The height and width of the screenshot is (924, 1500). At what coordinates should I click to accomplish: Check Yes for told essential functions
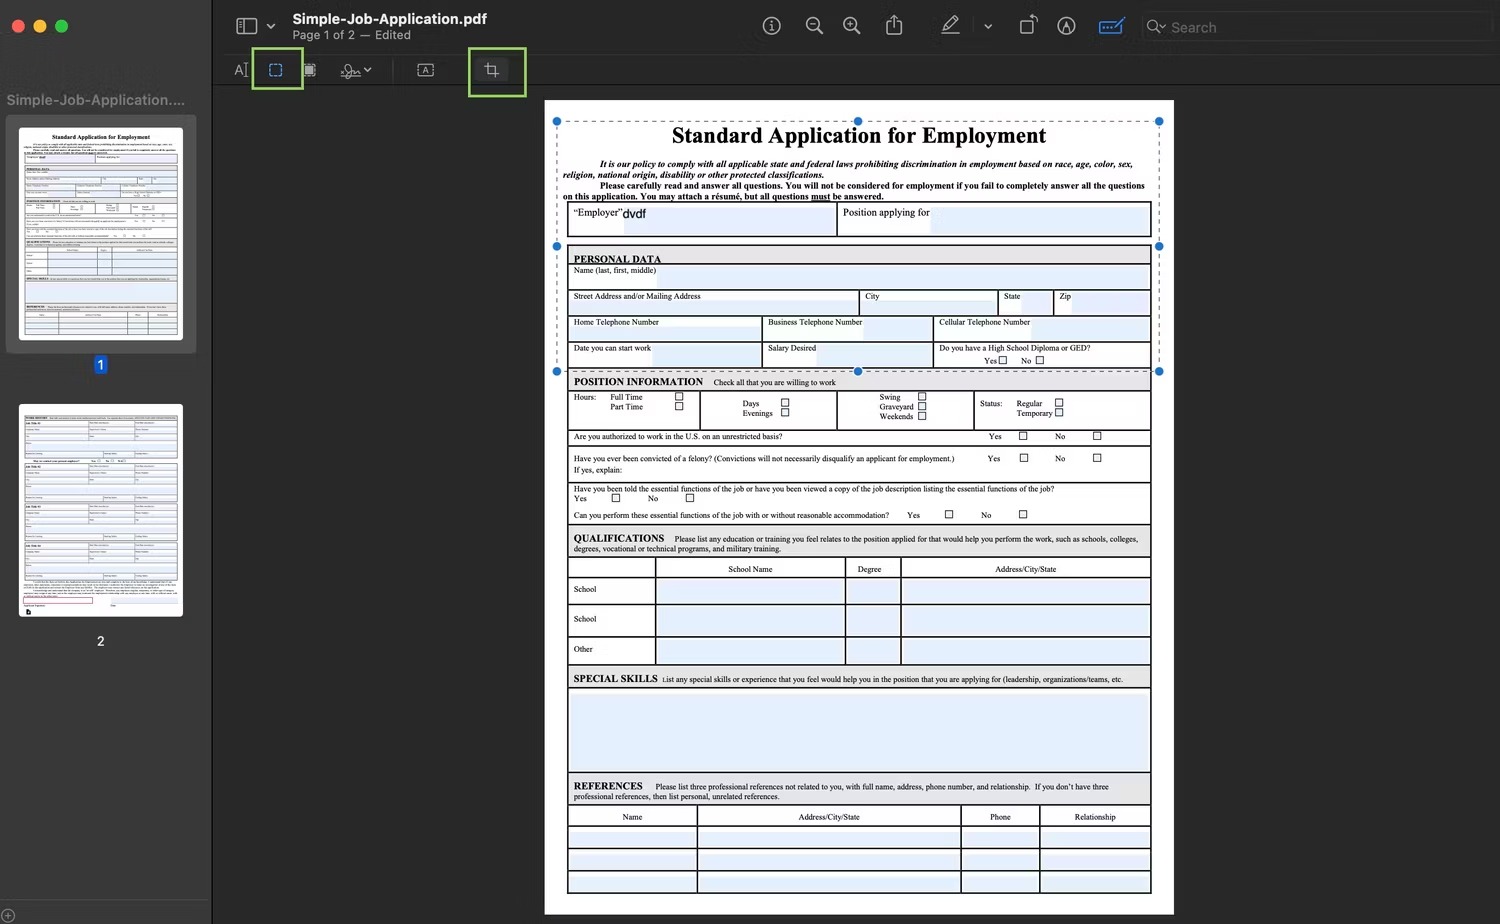(x=616, y=498)
